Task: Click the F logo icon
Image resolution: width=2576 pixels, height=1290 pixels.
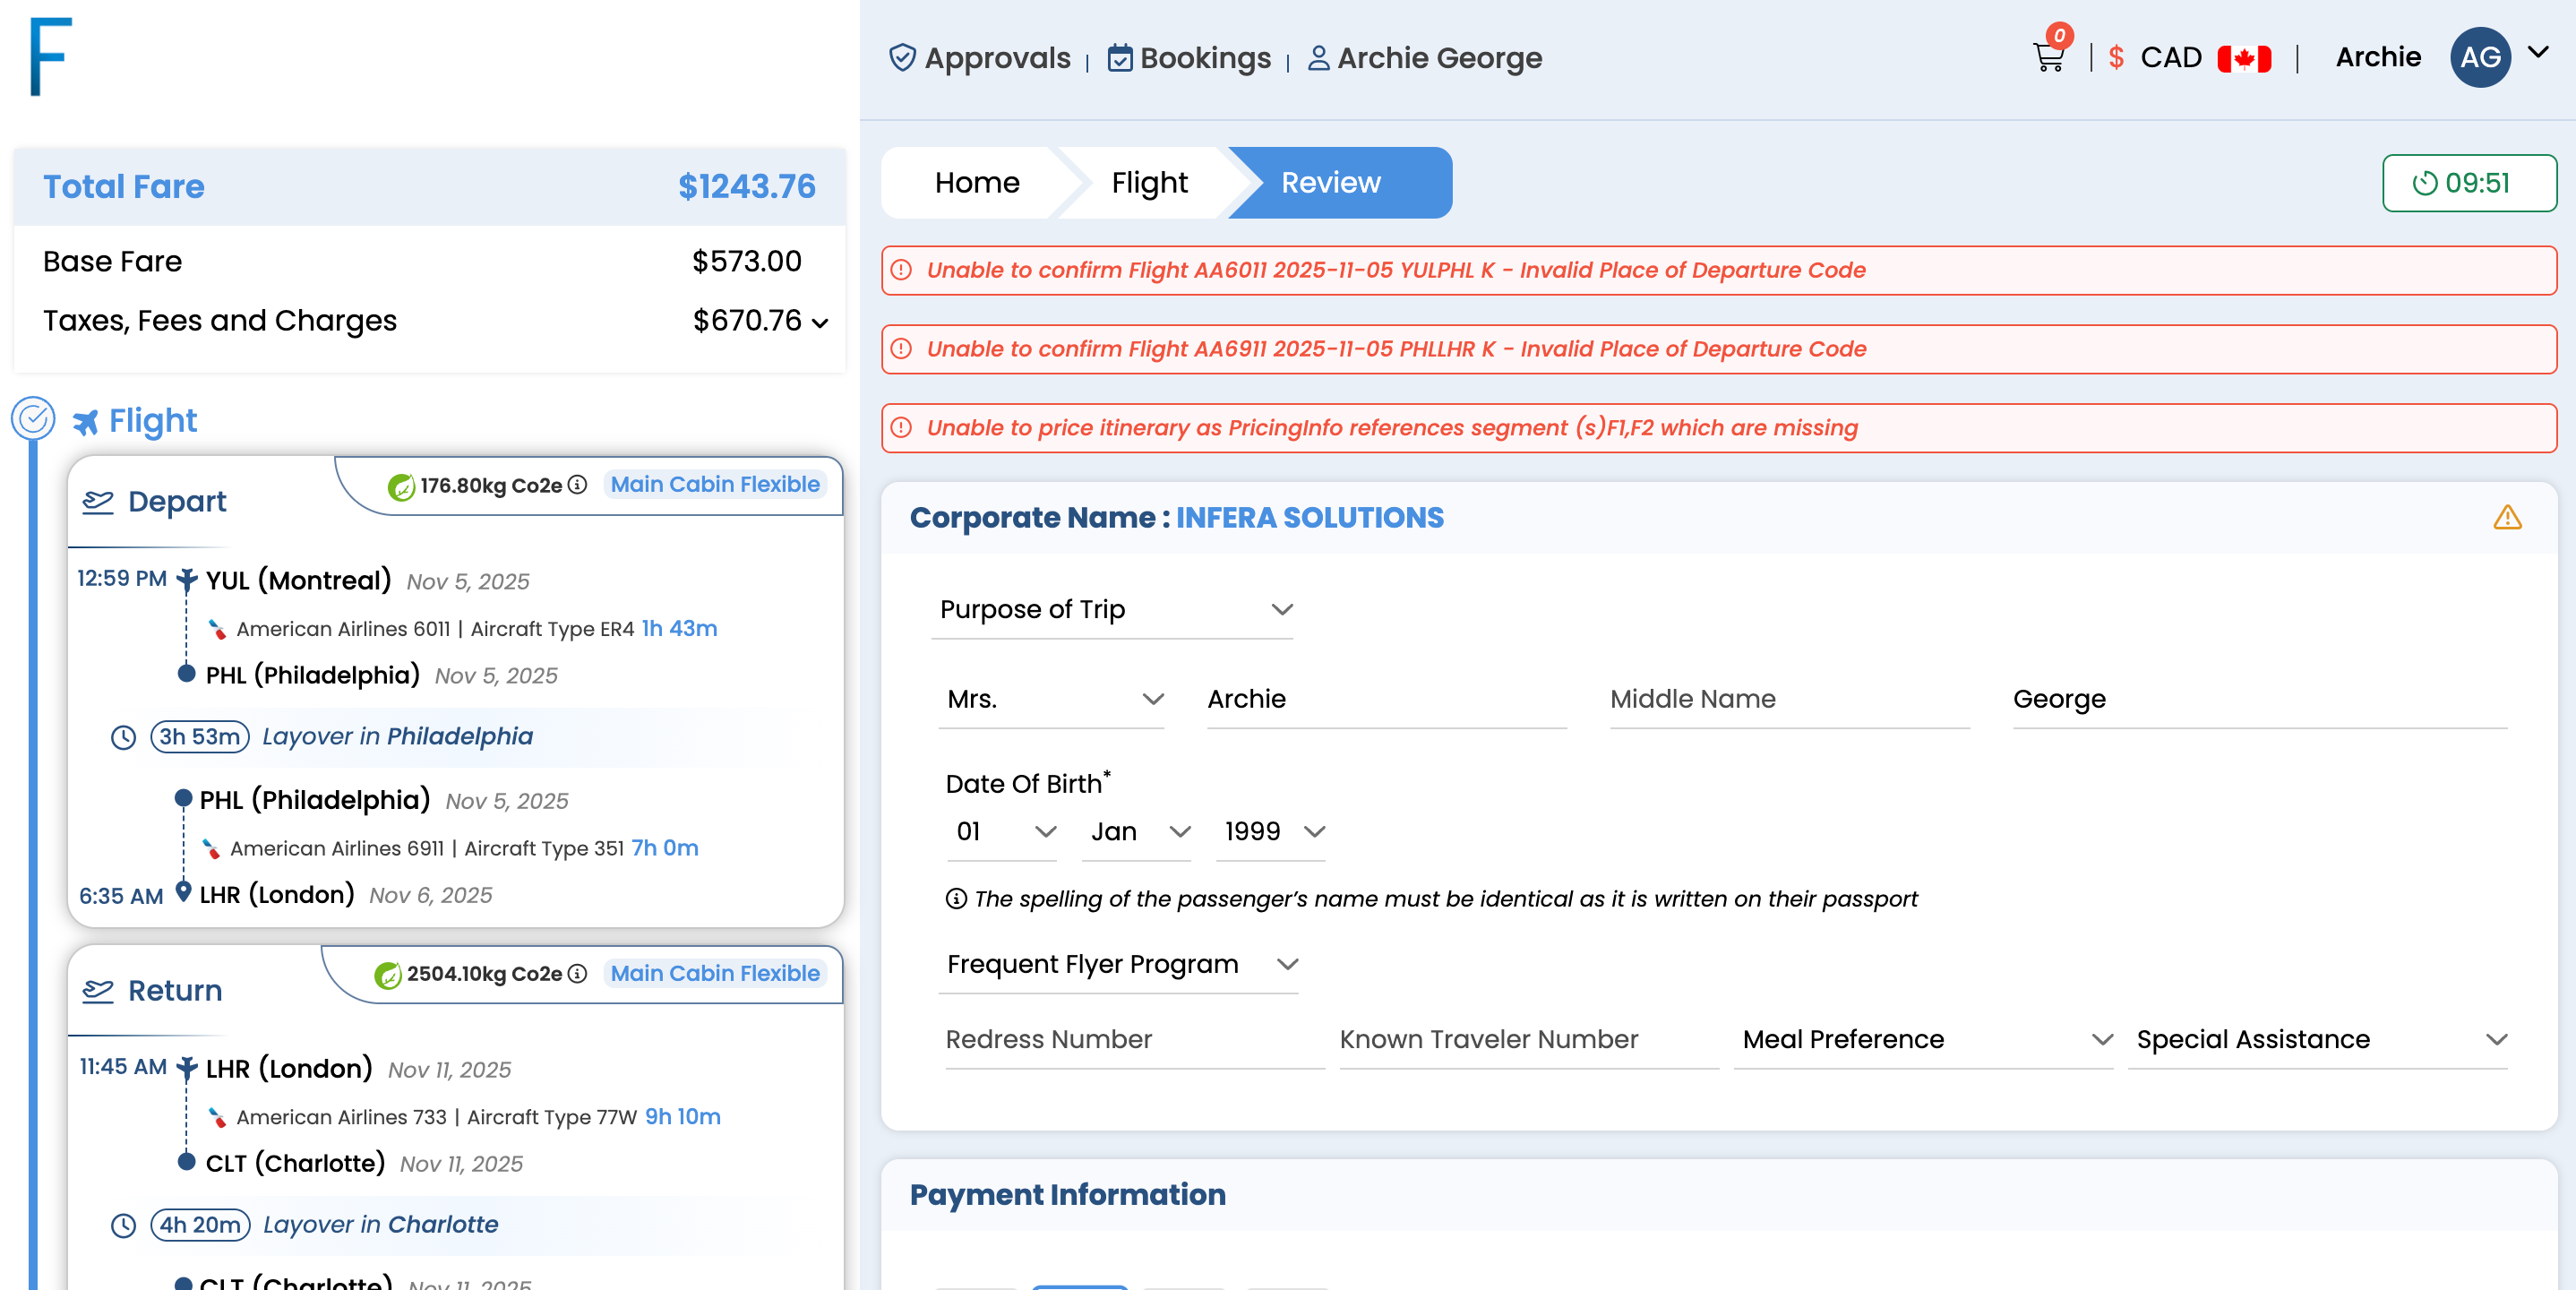Action: point(50,56)
